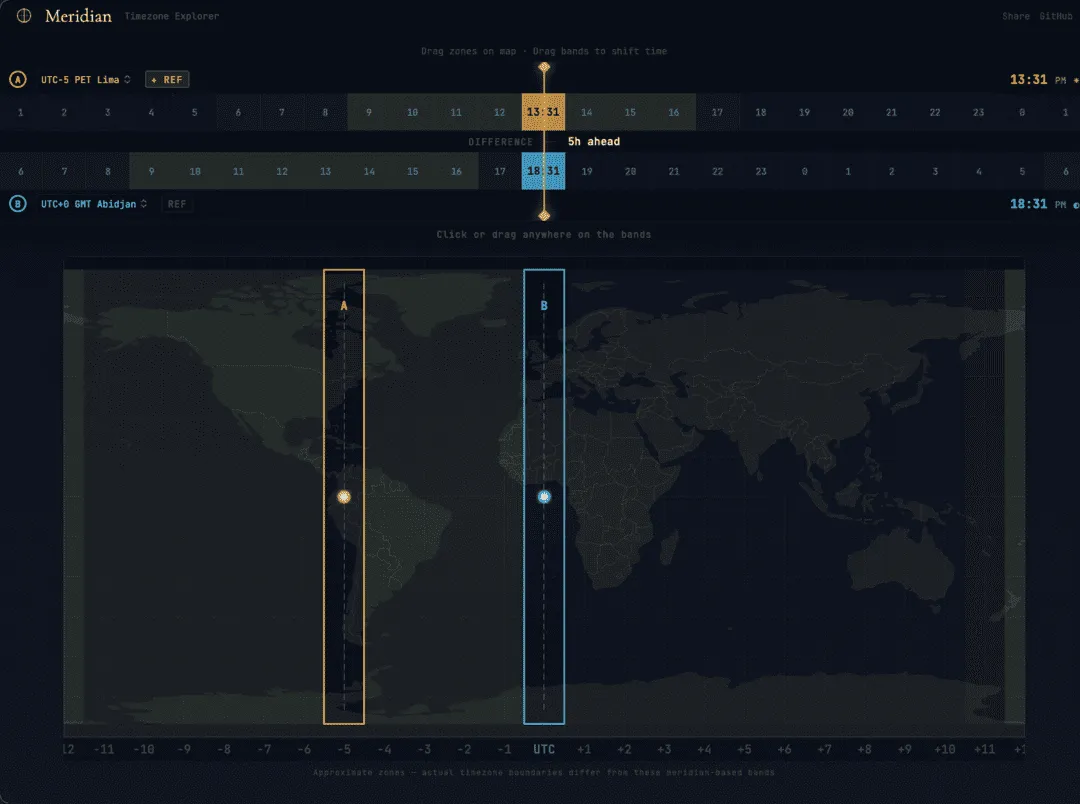Click the Share link
Screen dimensions: 1080x804
[x=1015, y=16]
